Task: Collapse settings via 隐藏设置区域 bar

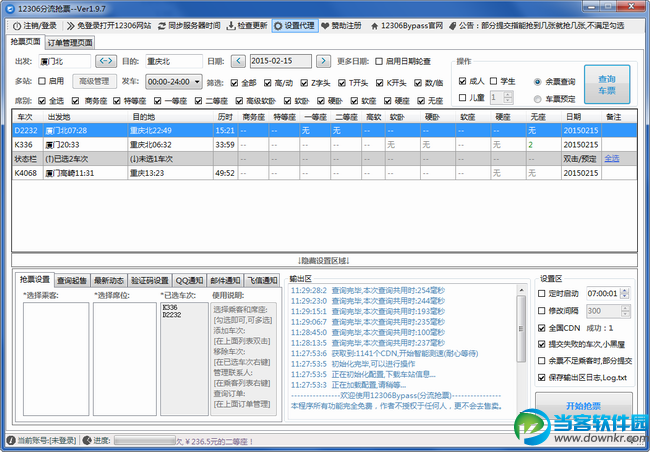Action: coord(324,260)
